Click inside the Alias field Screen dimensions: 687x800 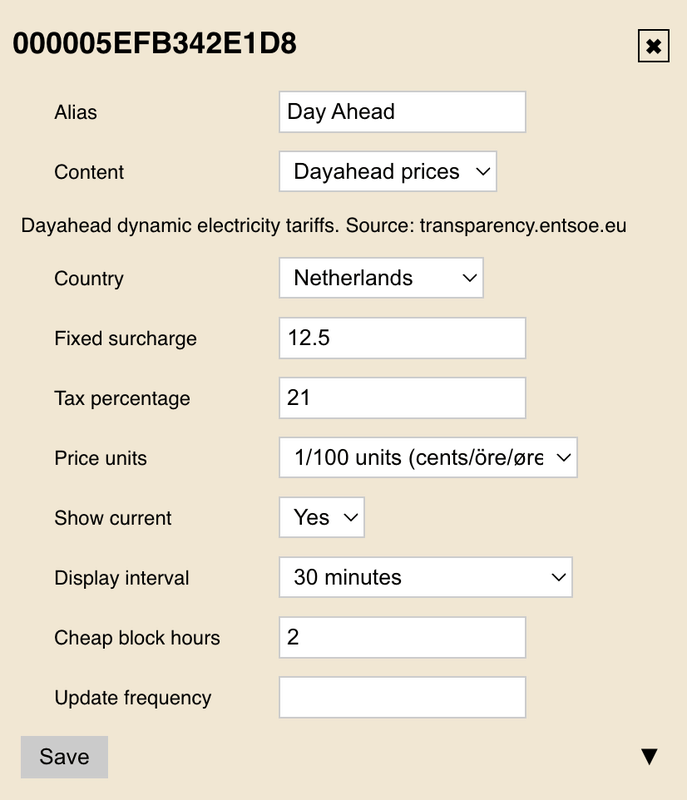pos(400,111)
